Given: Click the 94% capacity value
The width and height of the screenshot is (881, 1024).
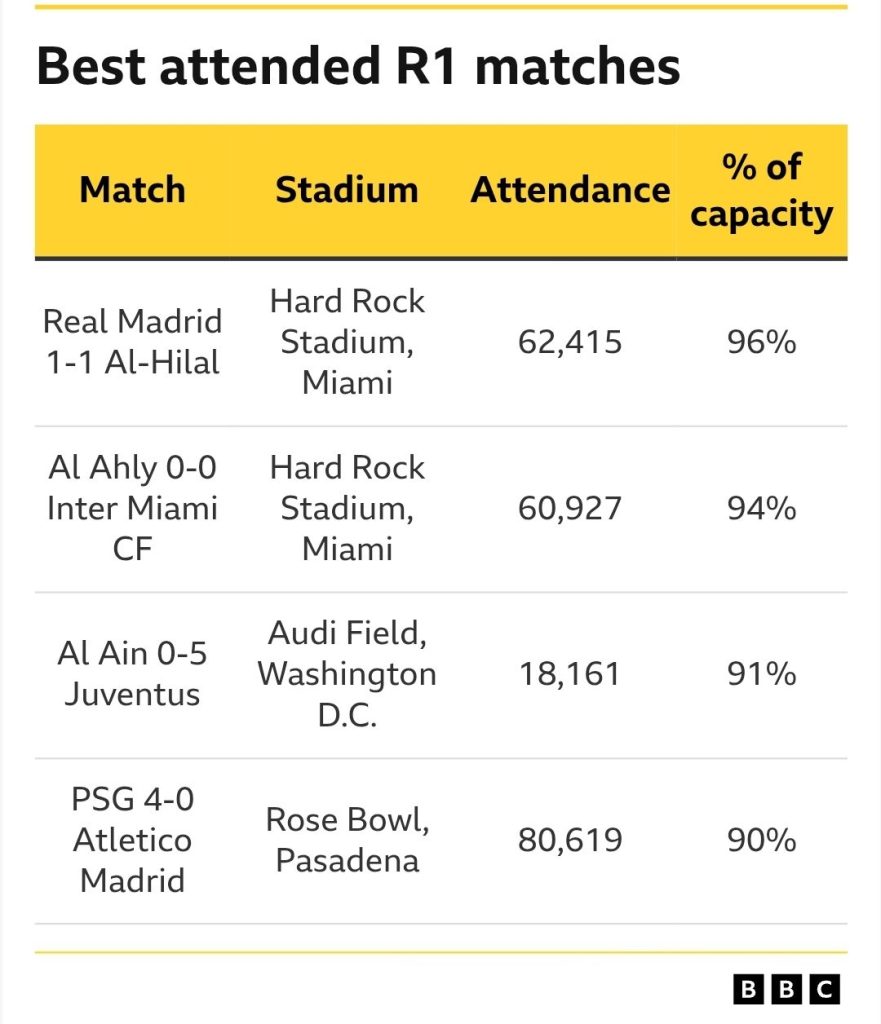Looking at the screenshot, I should pos(761,508).
